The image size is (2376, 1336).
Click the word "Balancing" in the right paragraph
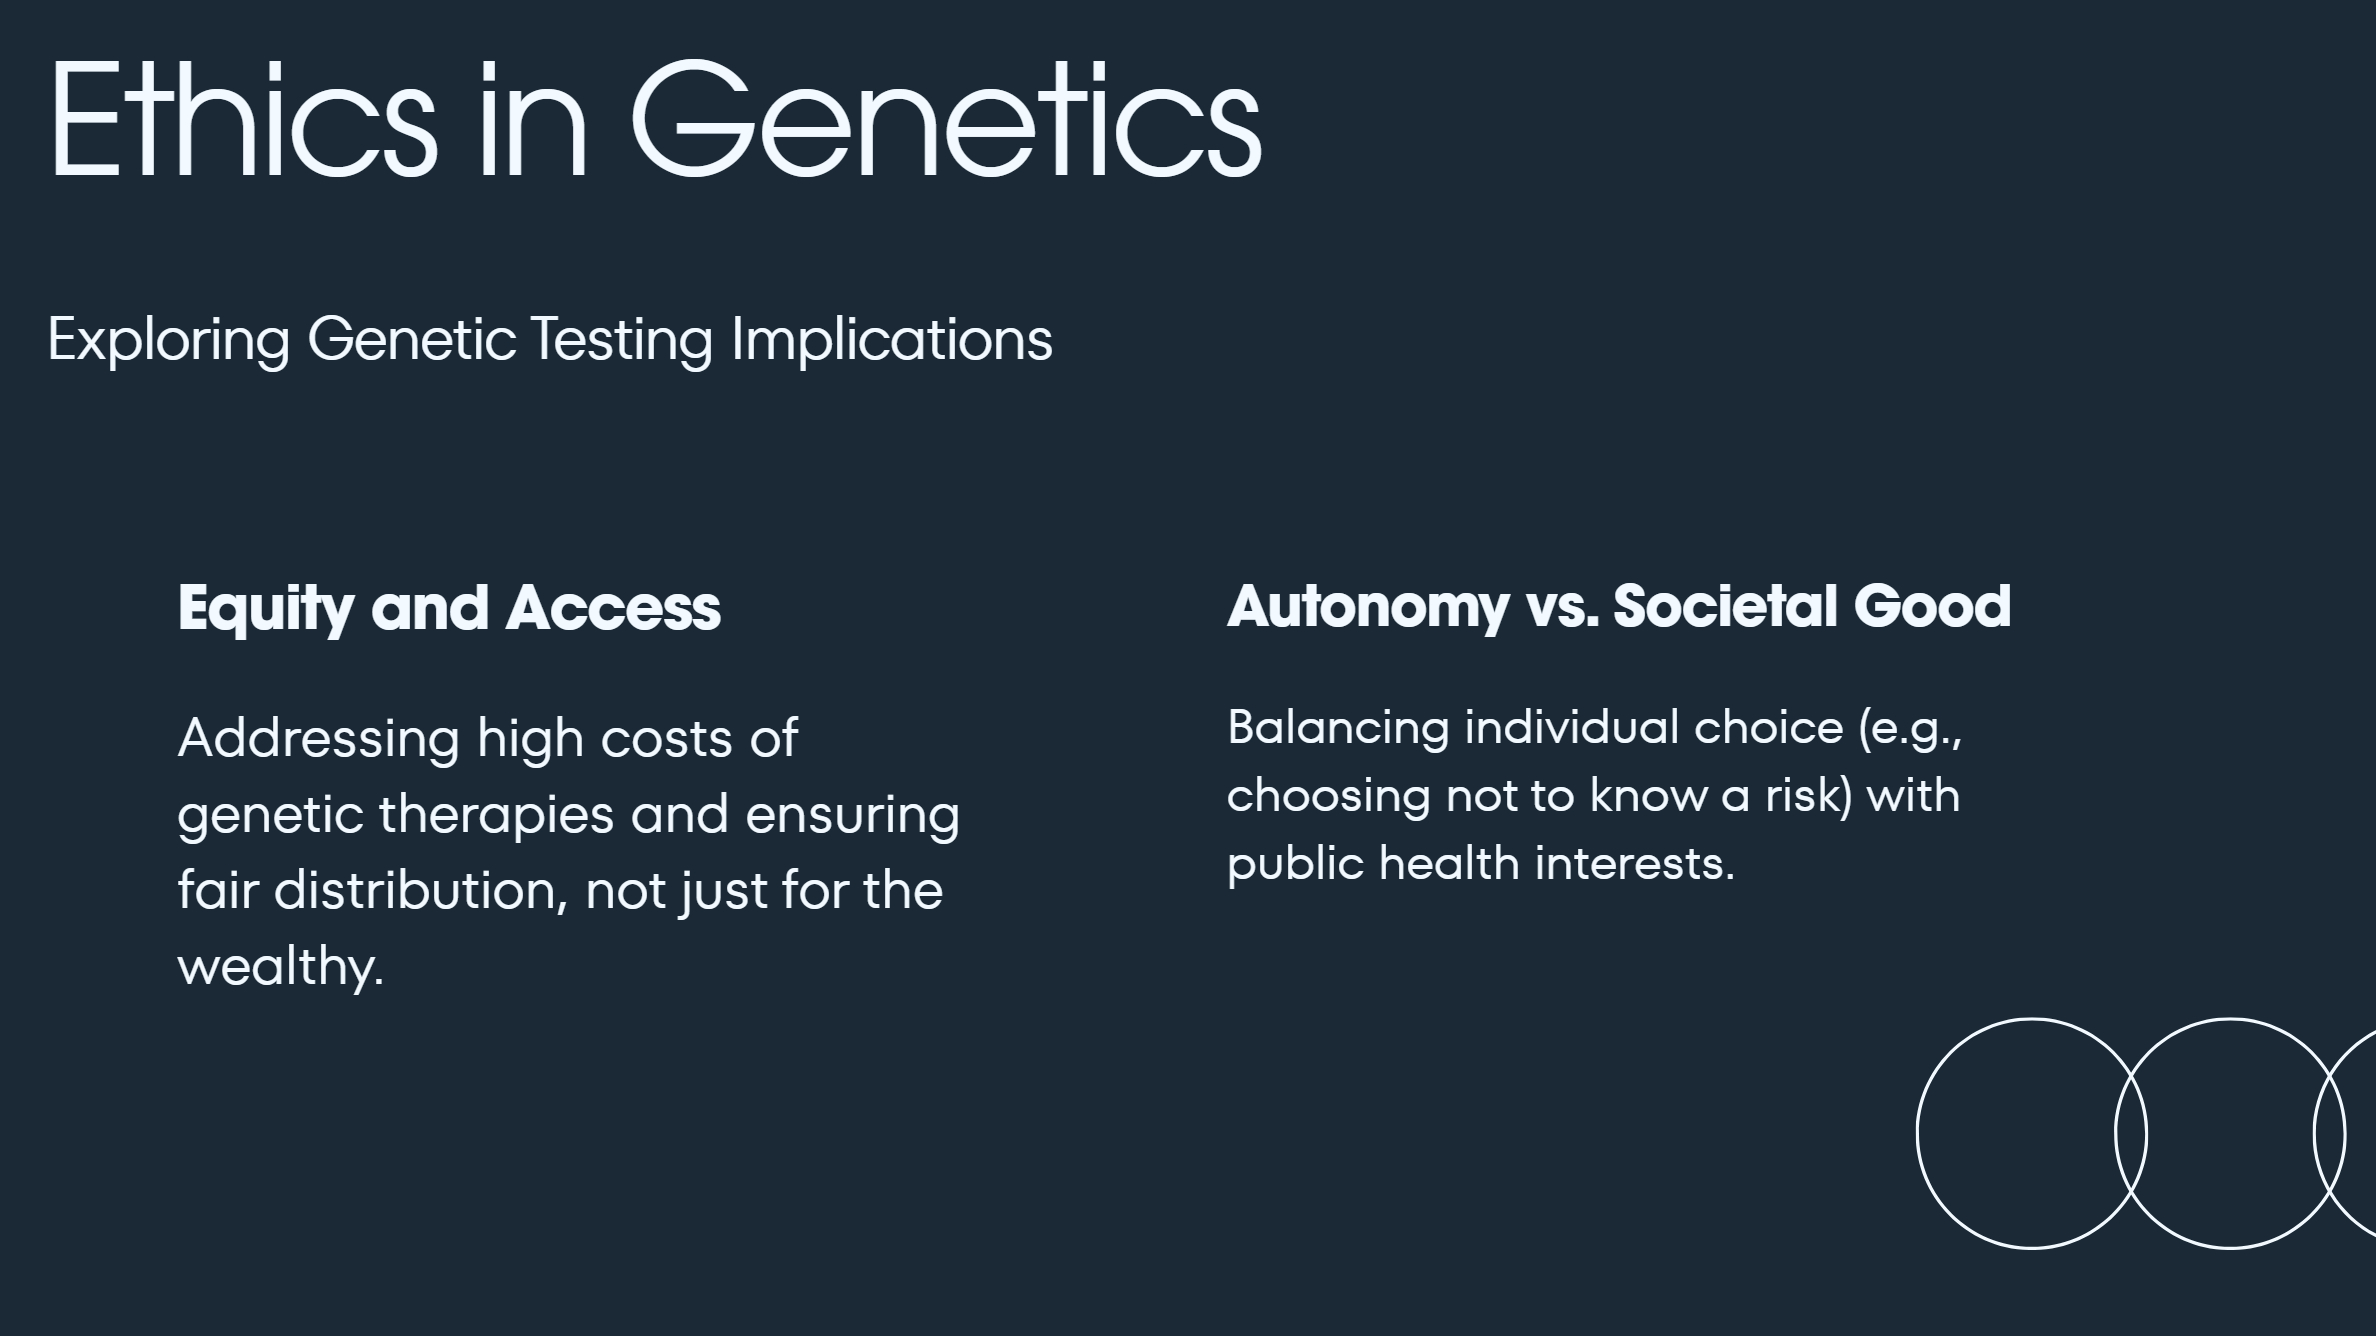[x=1338, y=727]
